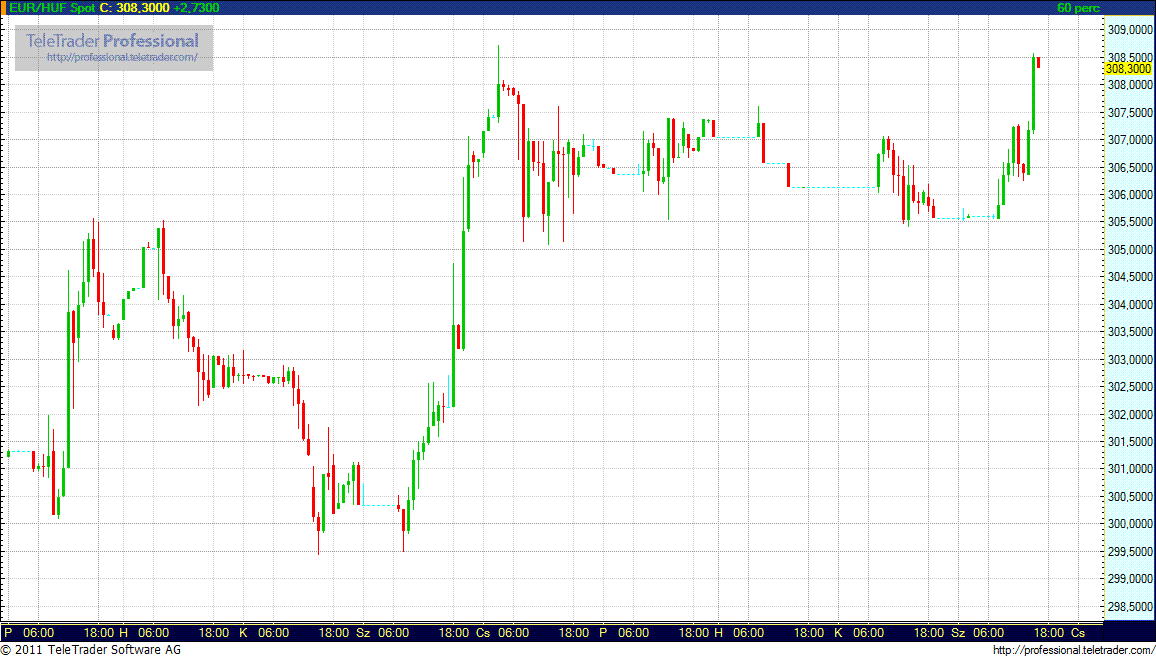Image resolution: width=1156 pixels, height=659 pixels.
Task: Click the EUR/HUF Spot chart title
Action: click(x=51, y=8)
